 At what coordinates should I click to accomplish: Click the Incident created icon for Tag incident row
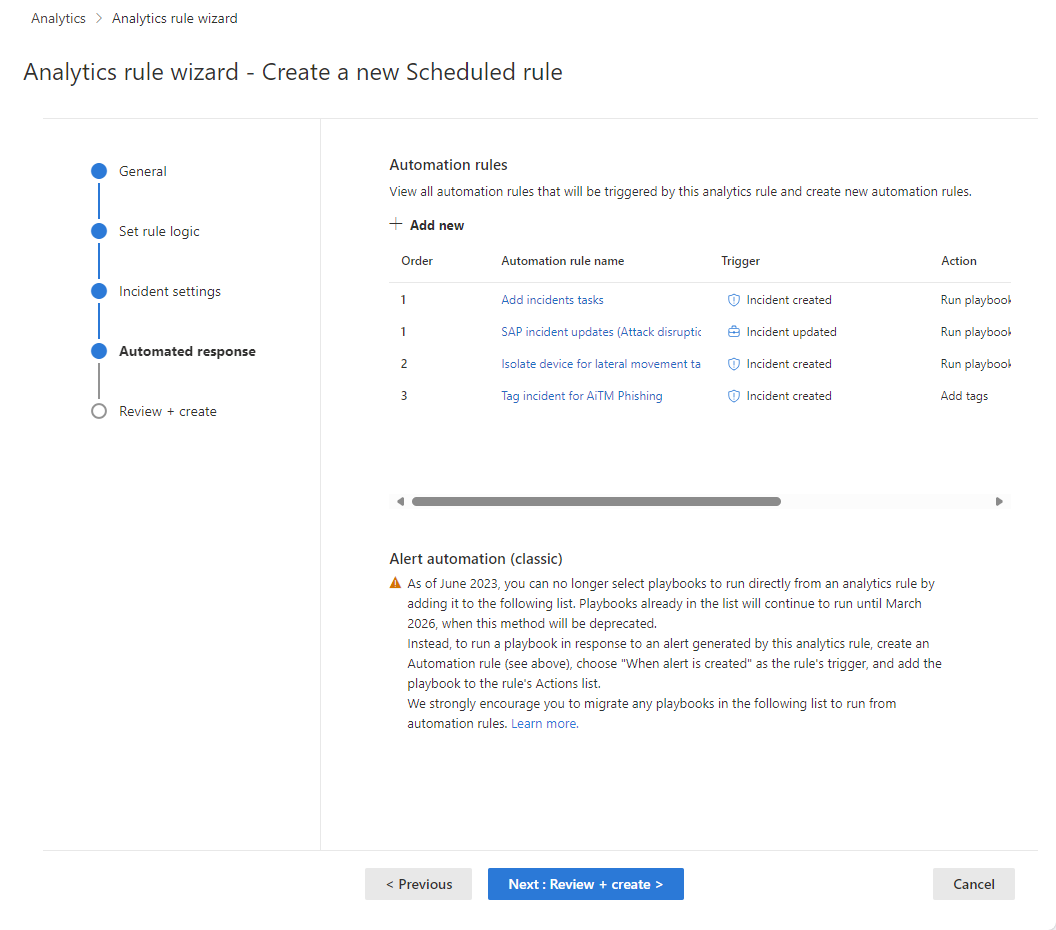(734, 395)
